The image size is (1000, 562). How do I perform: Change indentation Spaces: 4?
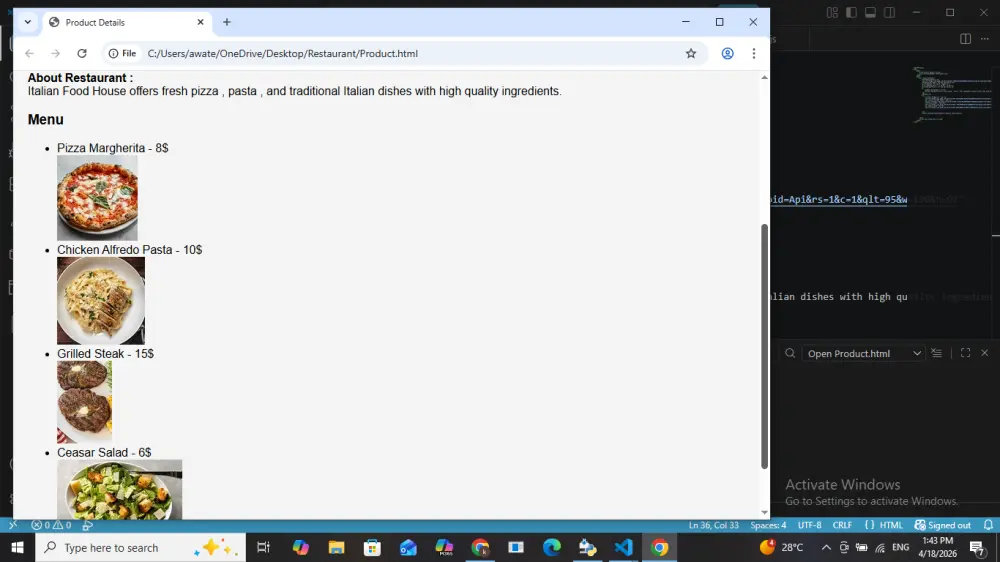click(x=768, y=526)
